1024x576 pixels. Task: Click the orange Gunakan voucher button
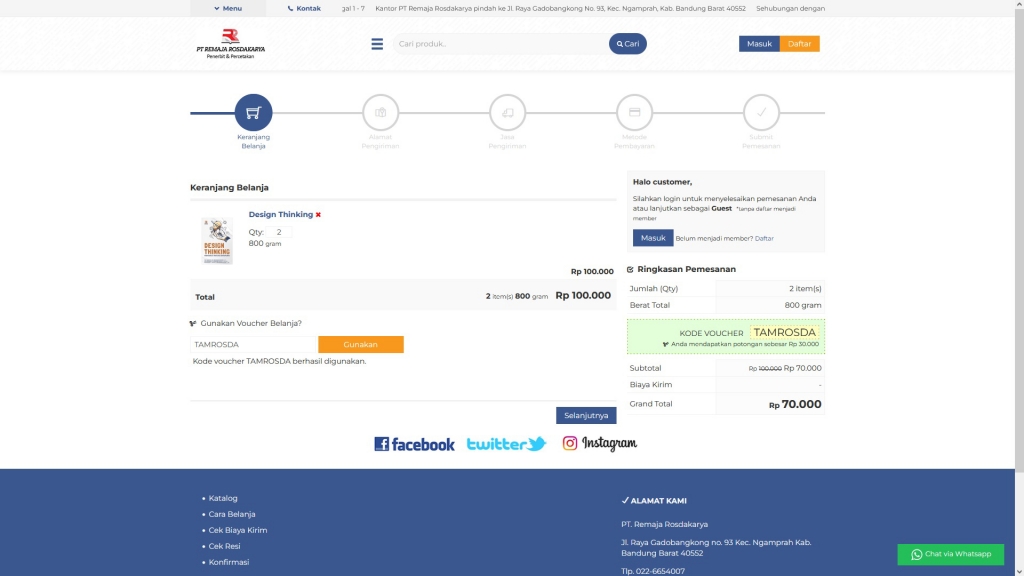[x=360, y=344]
